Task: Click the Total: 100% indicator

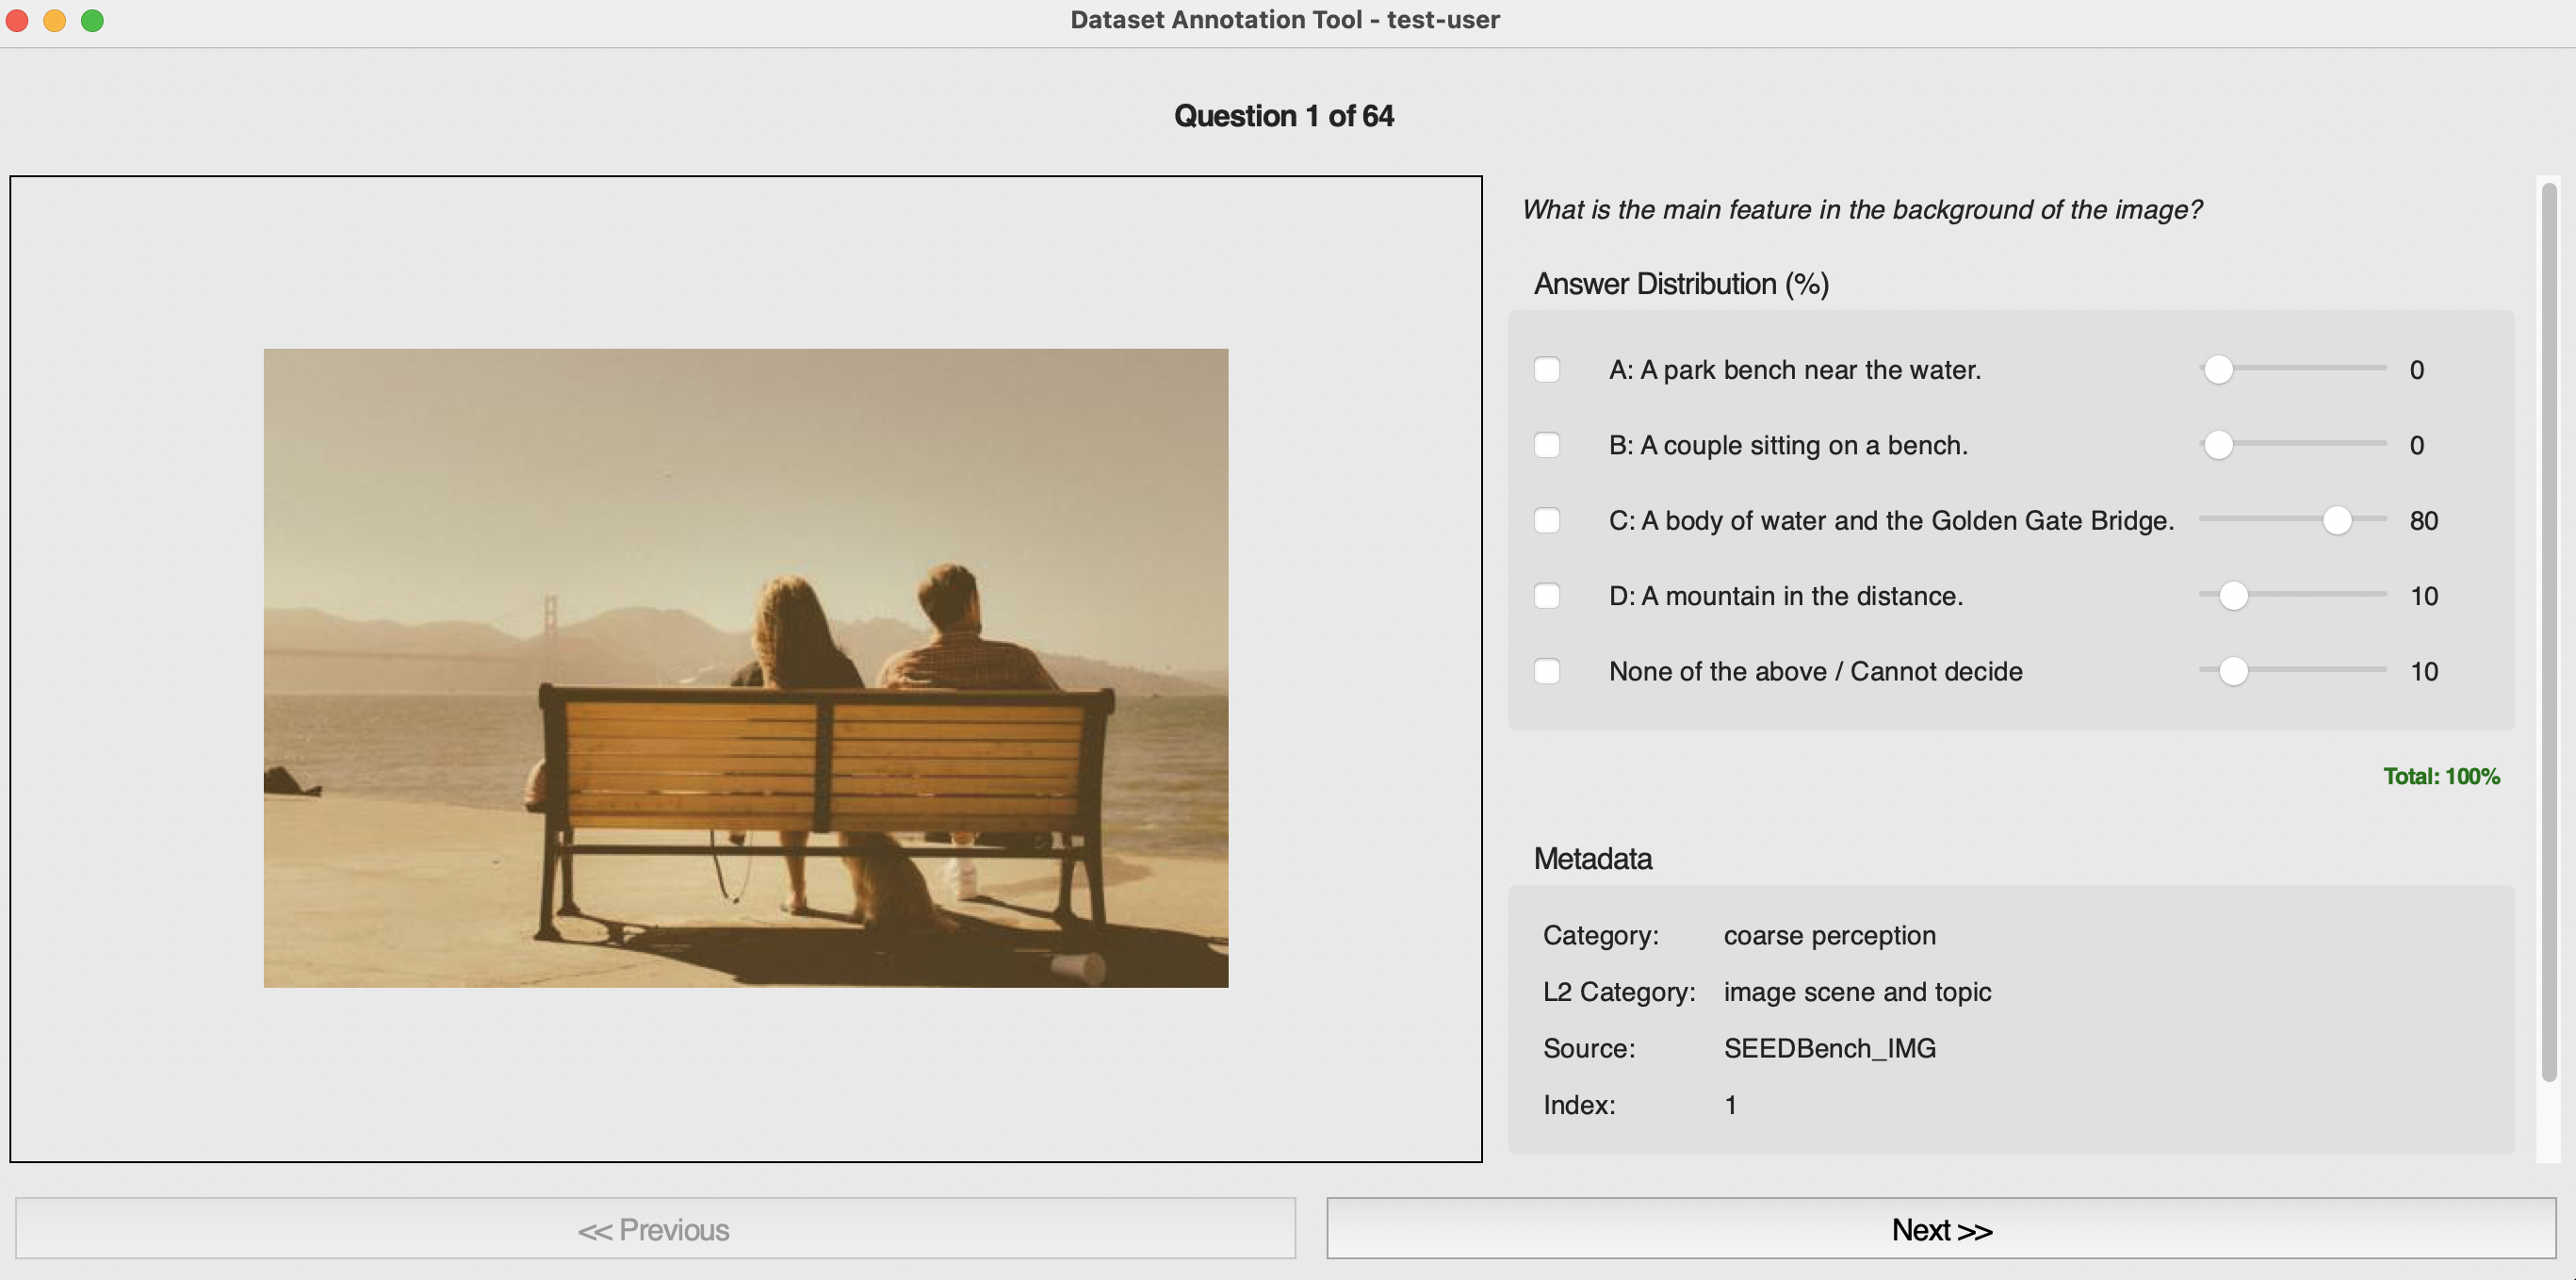Action: point(2441,776)
